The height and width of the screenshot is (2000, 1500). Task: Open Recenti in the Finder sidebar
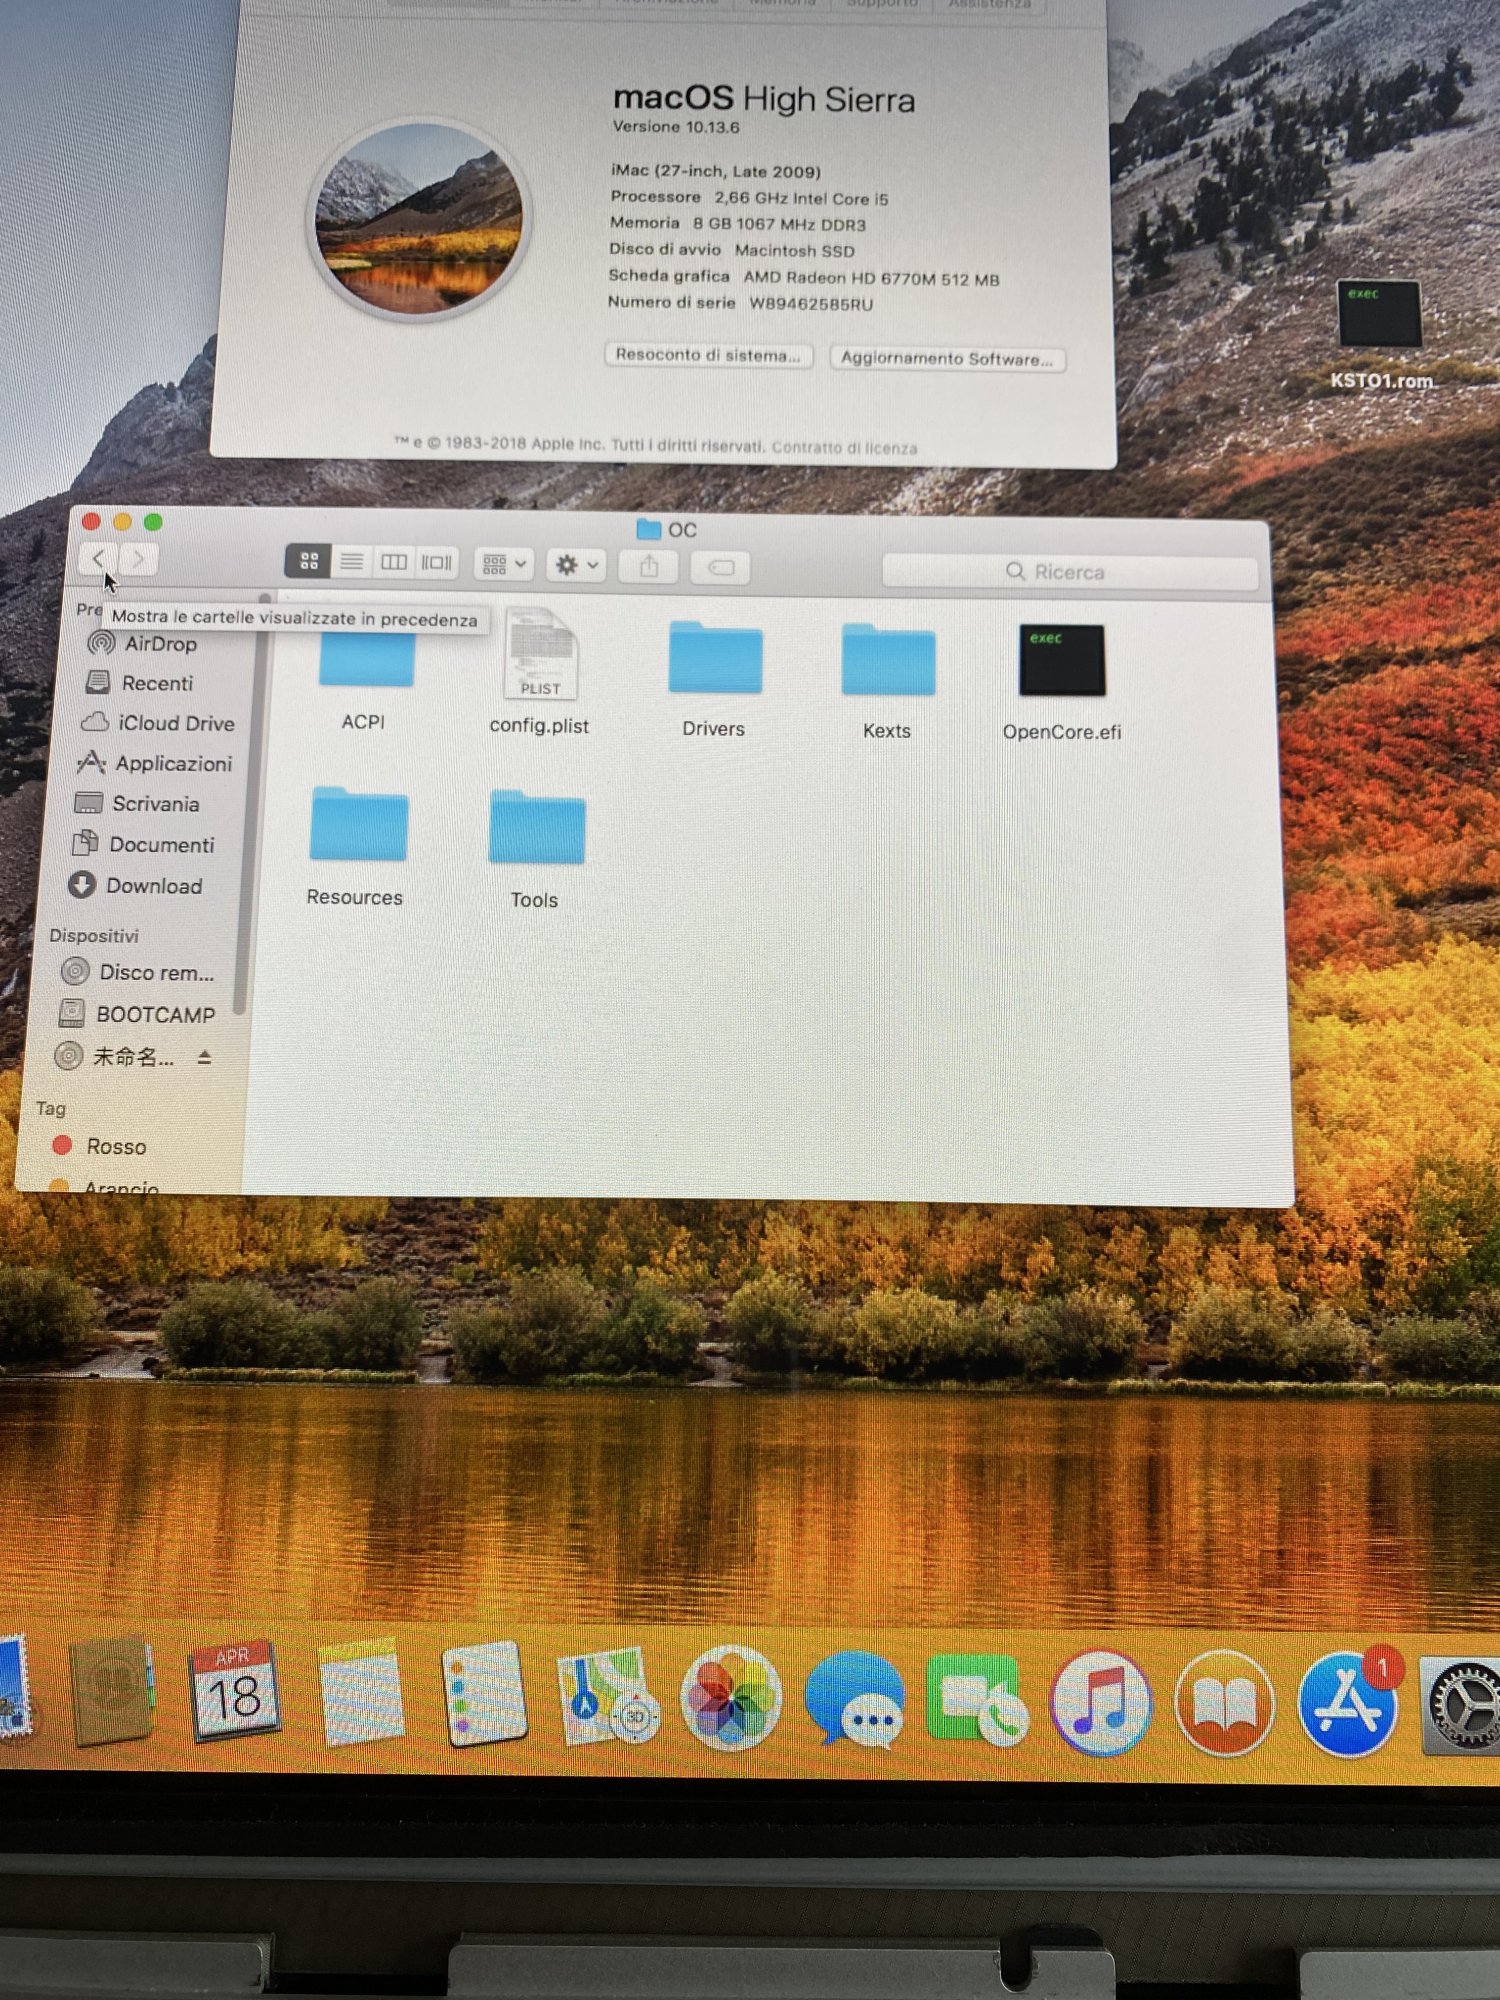click(x=140, y=683)
